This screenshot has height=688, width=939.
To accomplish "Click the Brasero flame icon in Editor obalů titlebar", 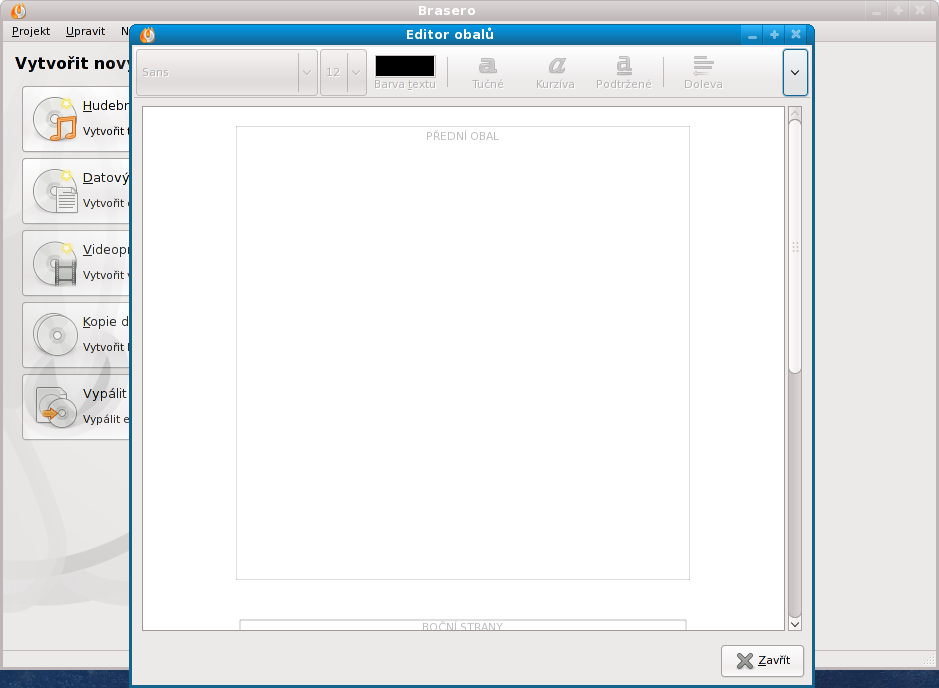I will (x=147, y=35).
